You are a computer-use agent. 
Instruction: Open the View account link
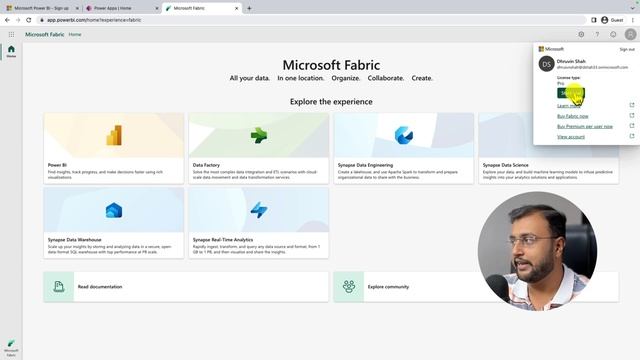pos(571,136)
